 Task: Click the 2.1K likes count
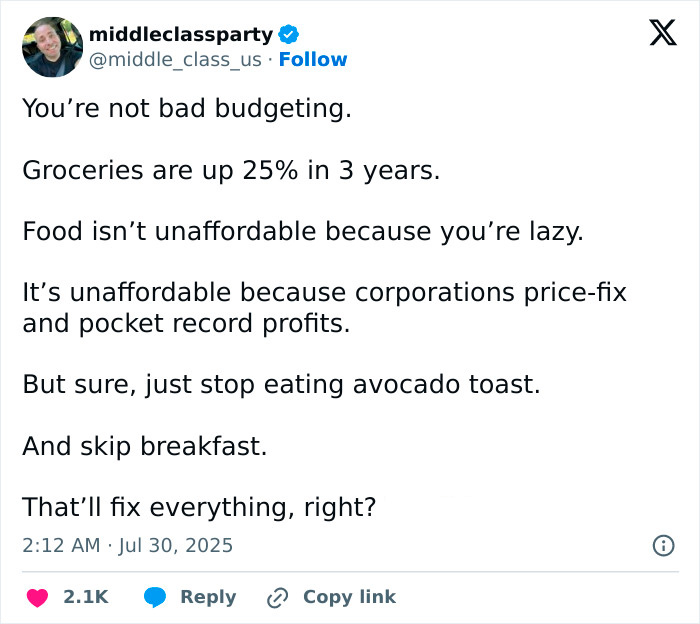85,597
